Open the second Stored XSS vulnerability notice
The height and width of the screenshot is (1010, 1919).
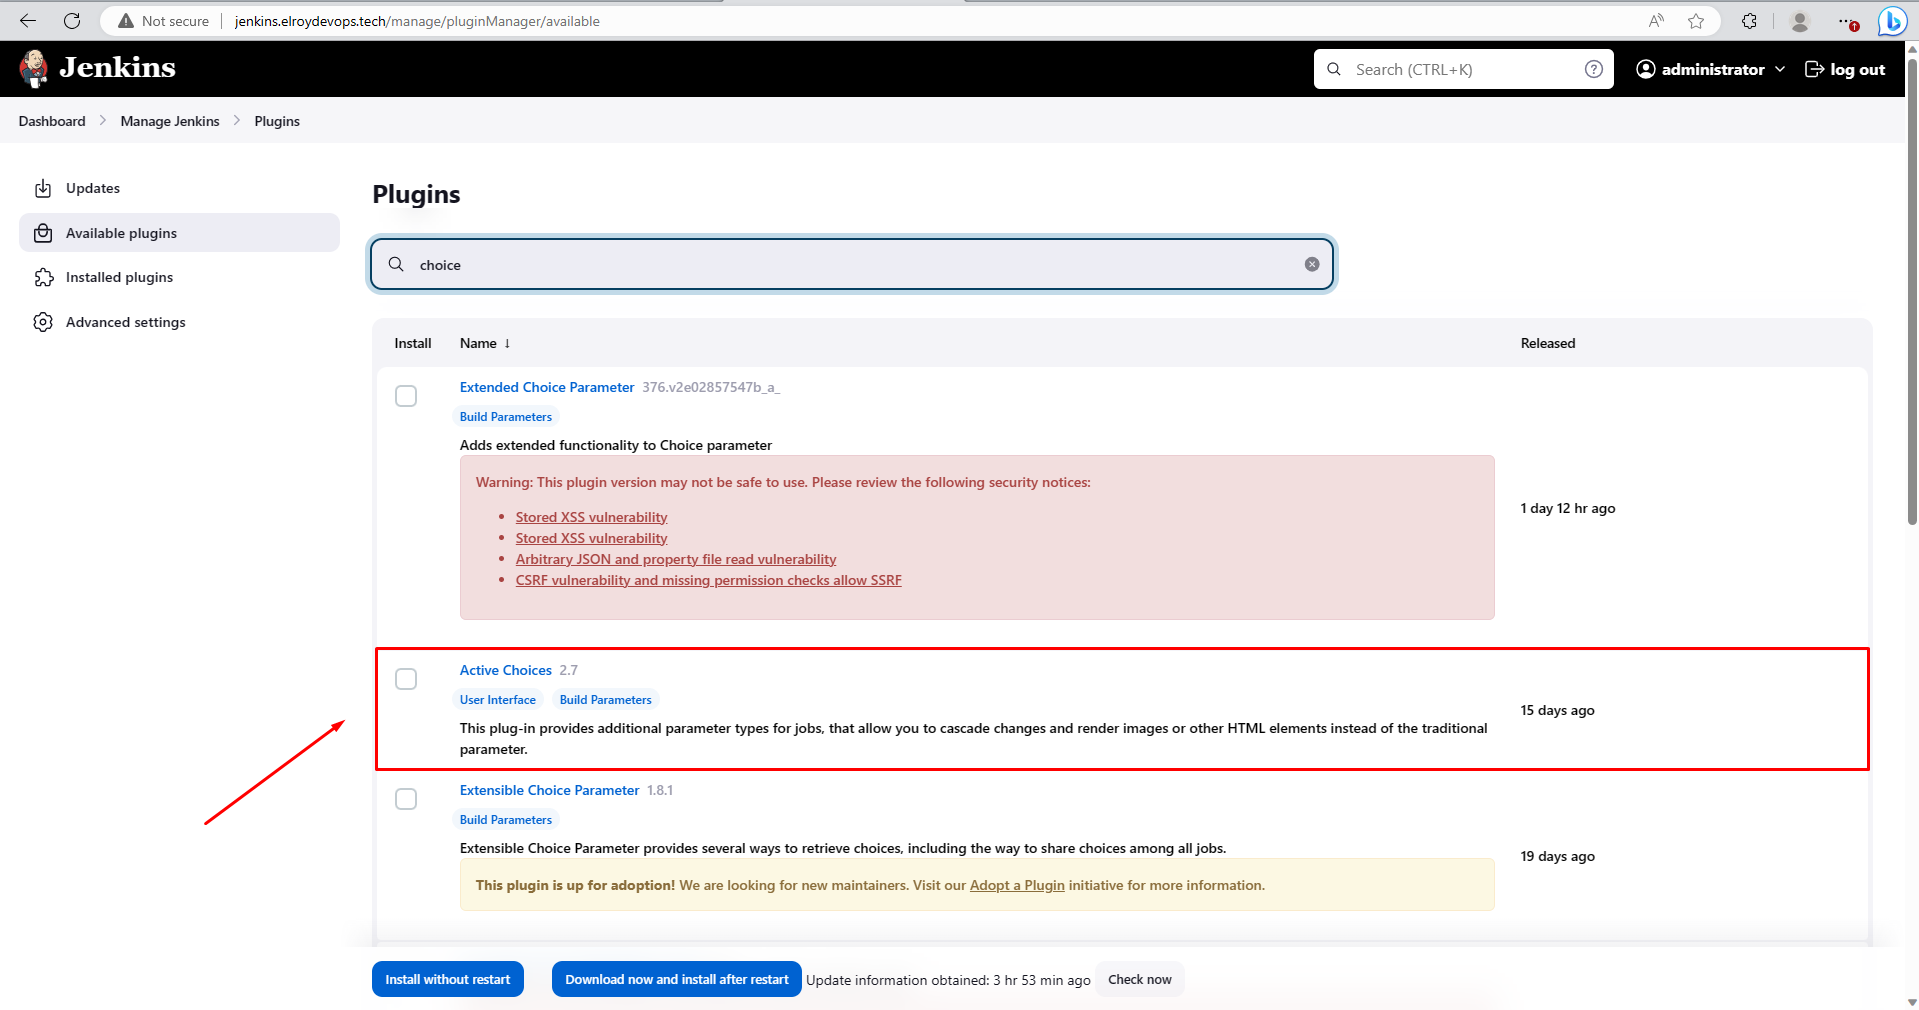[591, 538]
